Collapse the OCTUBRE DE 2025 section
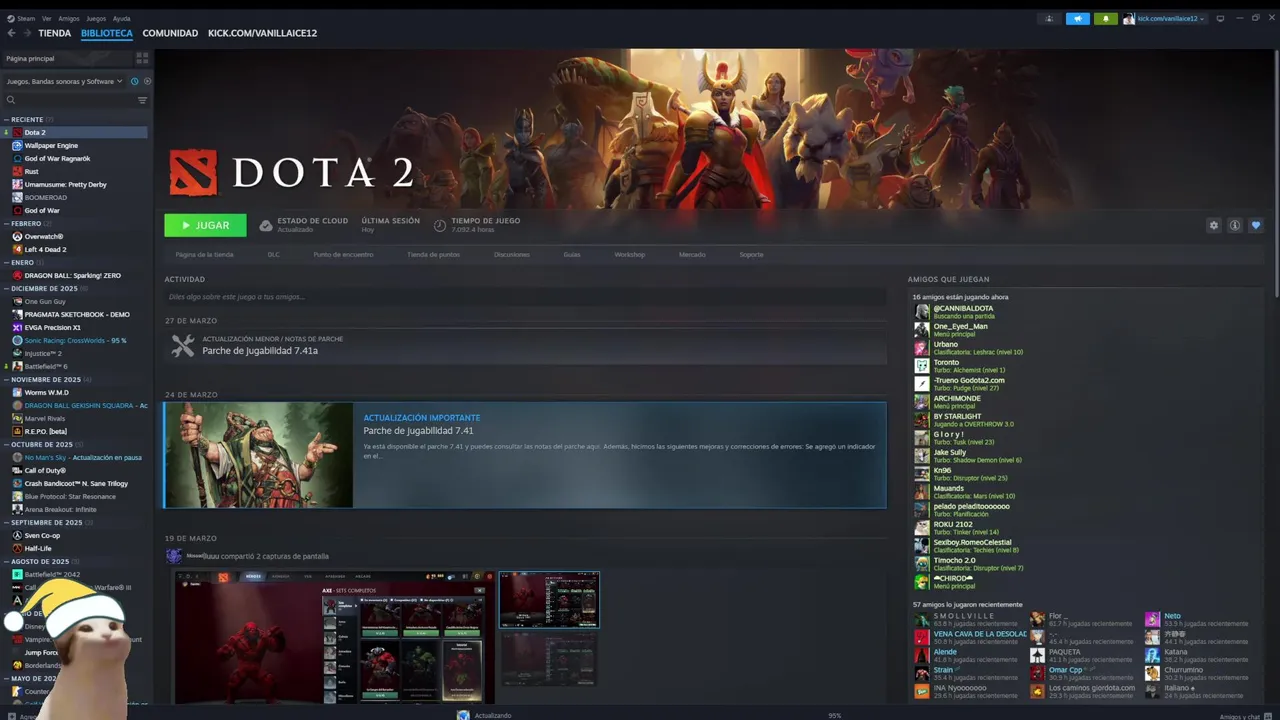The width and height of the screenshot is (1280, 720). pos(6,444)
